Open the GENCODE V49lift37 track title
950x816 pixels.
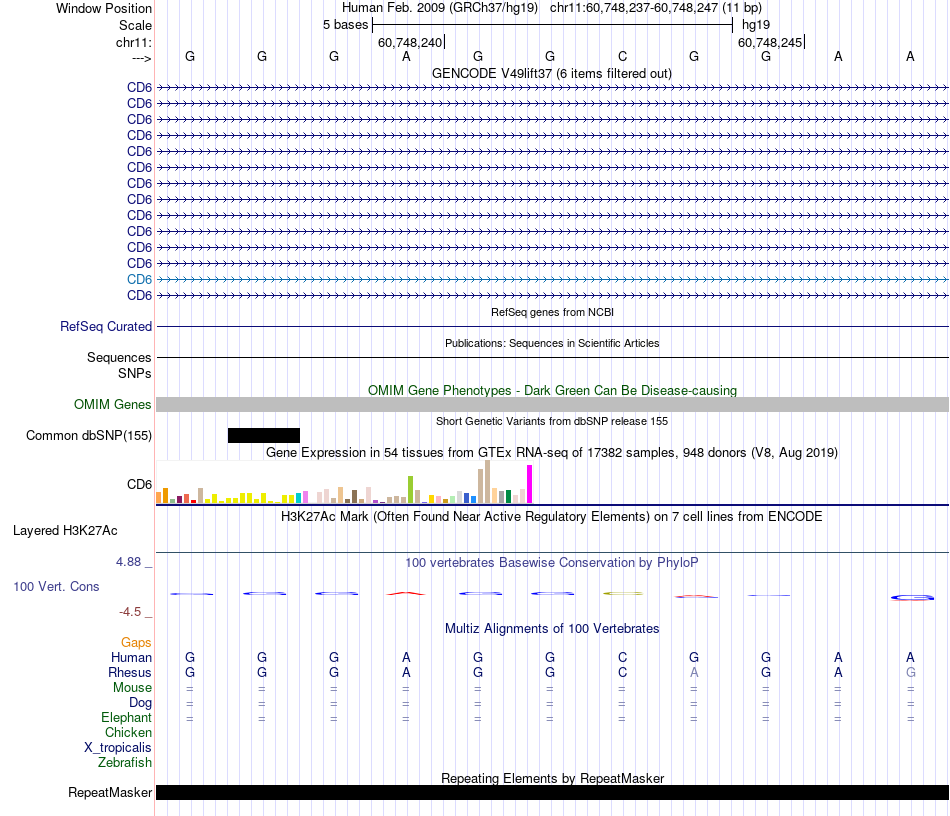[x=551, y=73]
